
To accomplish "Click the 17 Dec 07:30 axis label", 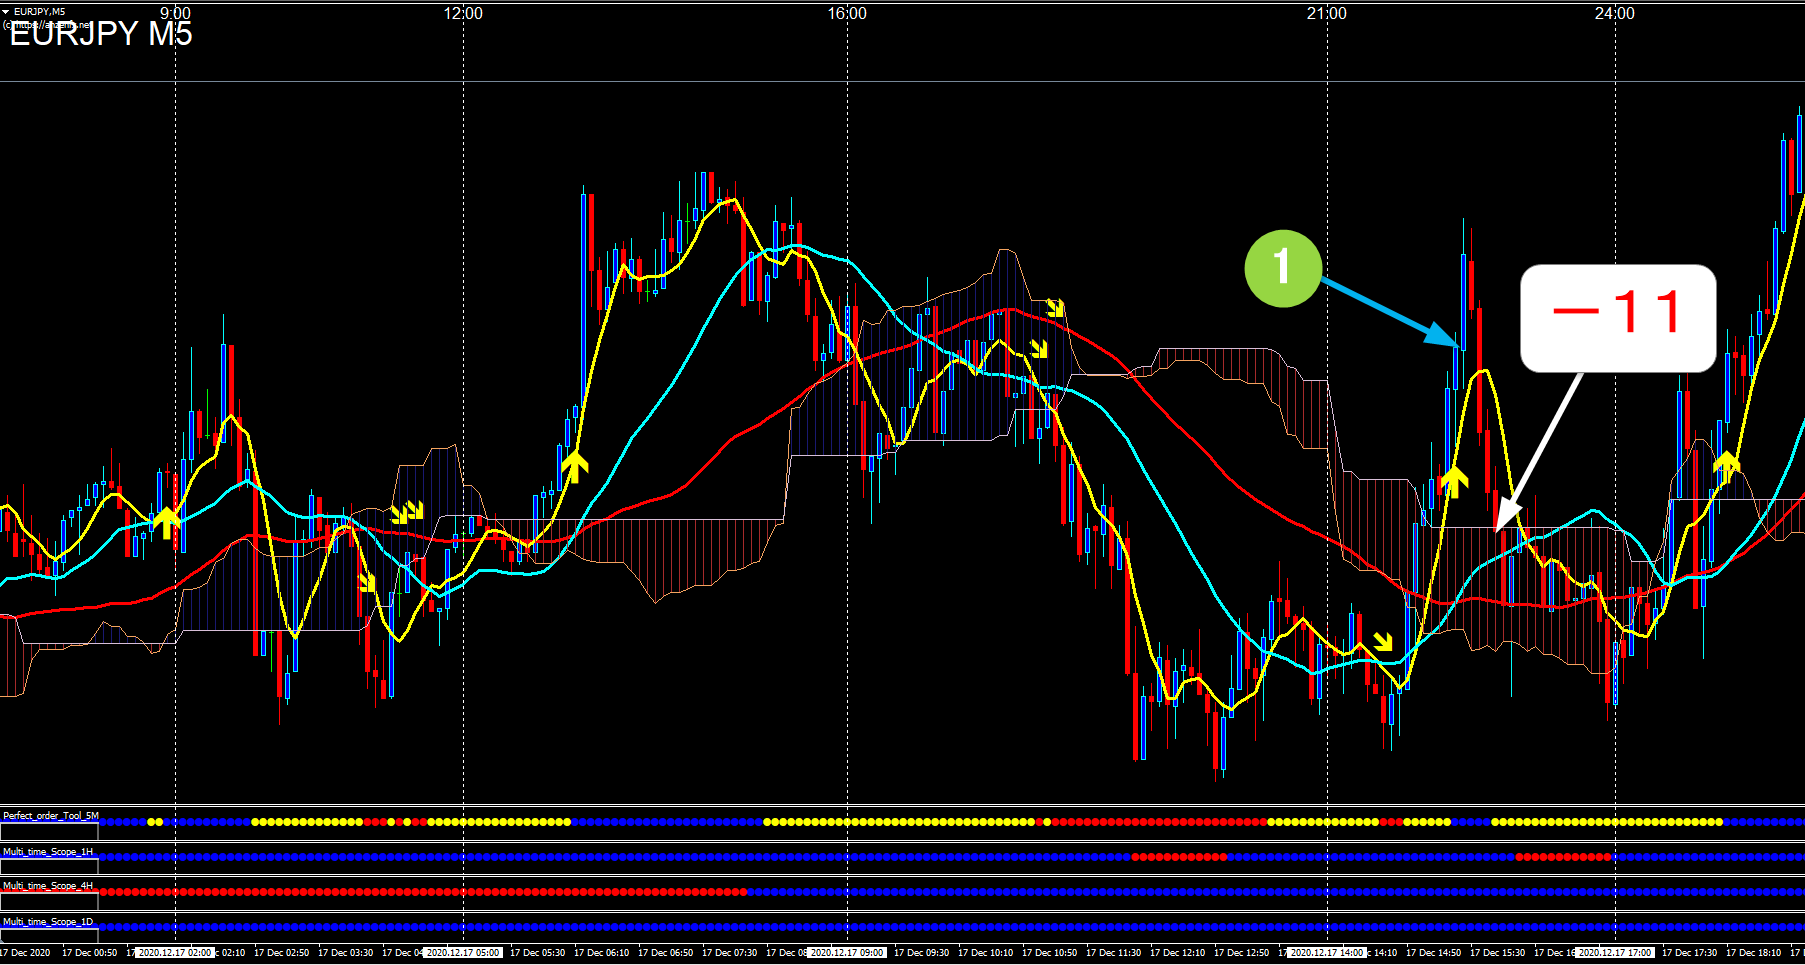I will pos(729,953).
